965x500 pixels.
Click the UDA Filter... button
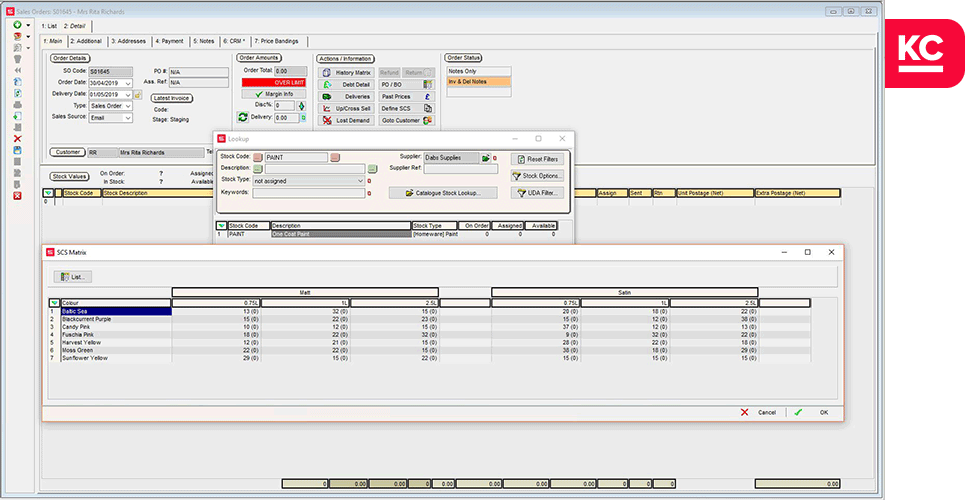point(537,193)
